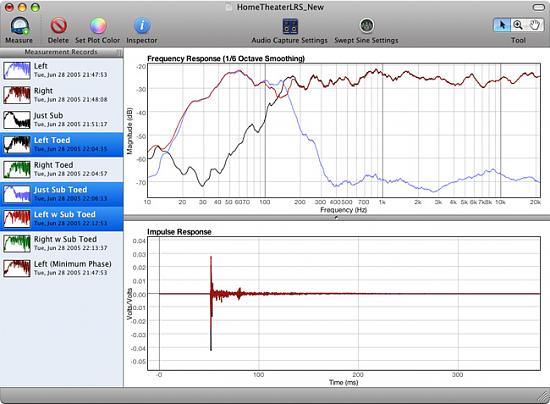Select the 'Right w Sub Toed' record name
The image size is (550, 404).
tap(65, 239)
